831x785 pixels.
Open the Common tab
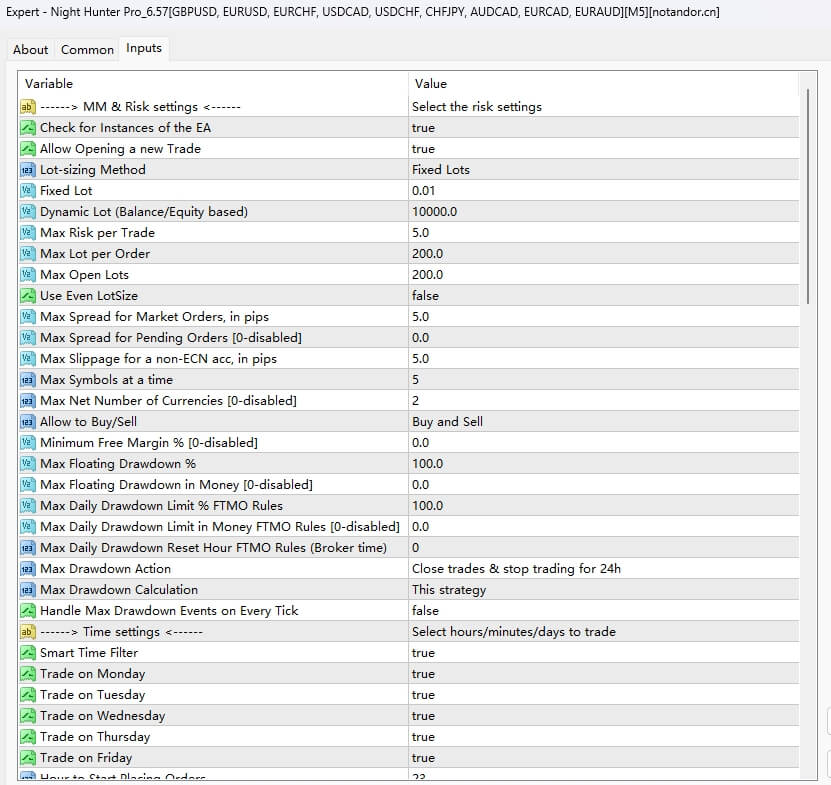tap(87, 50)
